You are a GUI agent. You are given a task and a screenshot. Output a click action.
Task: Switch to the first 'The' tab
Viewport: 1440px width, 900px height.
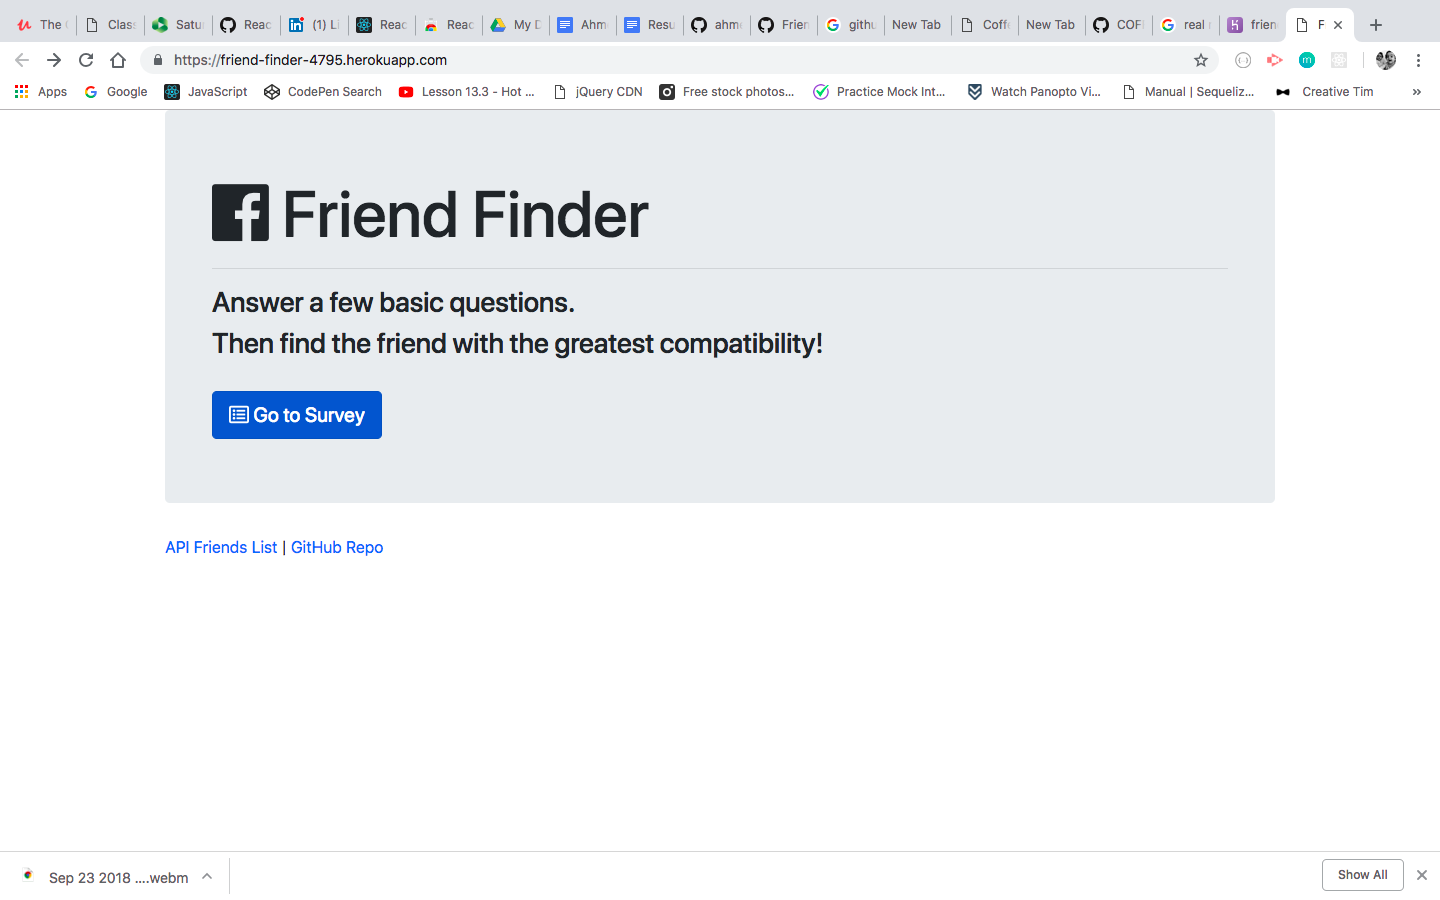(x=41, y=25)
